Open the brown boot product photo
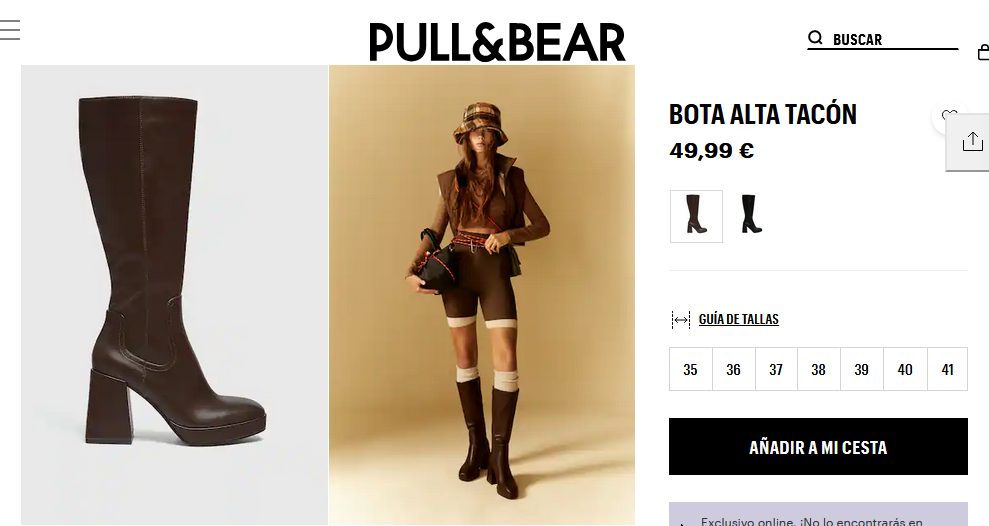 click(174, 295)
